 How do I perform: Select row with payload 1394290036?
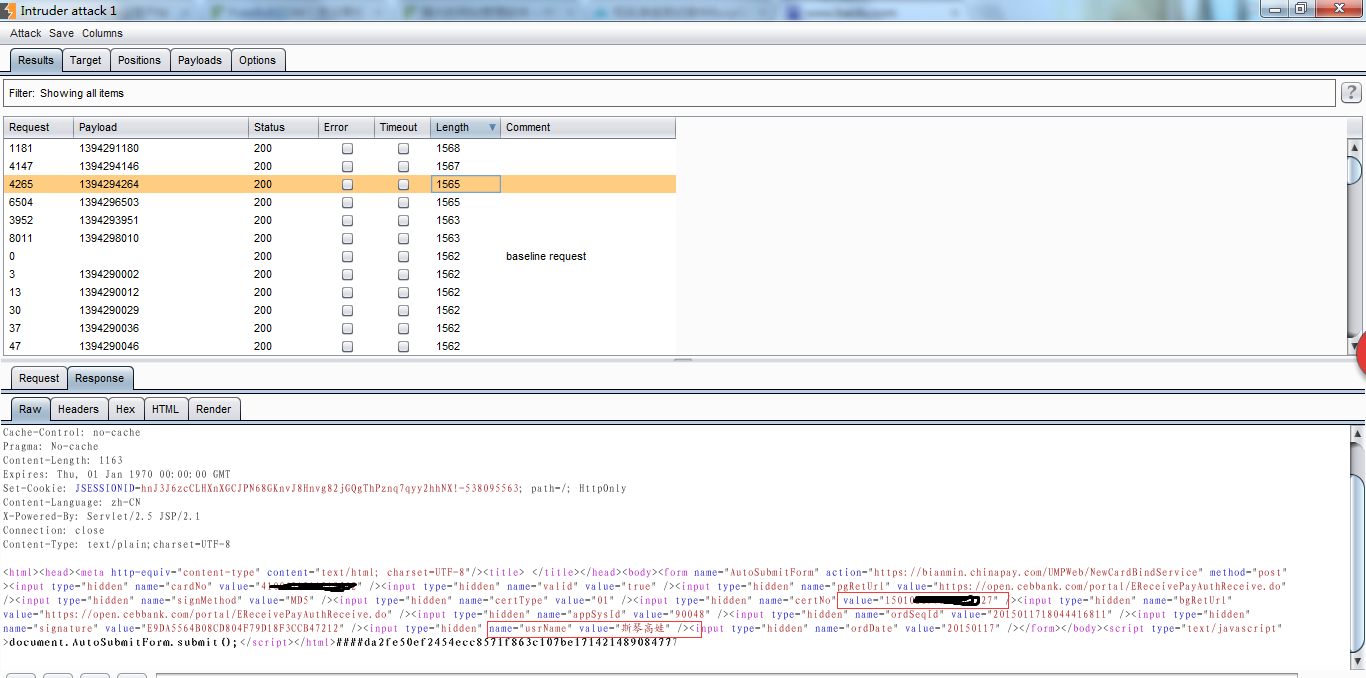340,328
